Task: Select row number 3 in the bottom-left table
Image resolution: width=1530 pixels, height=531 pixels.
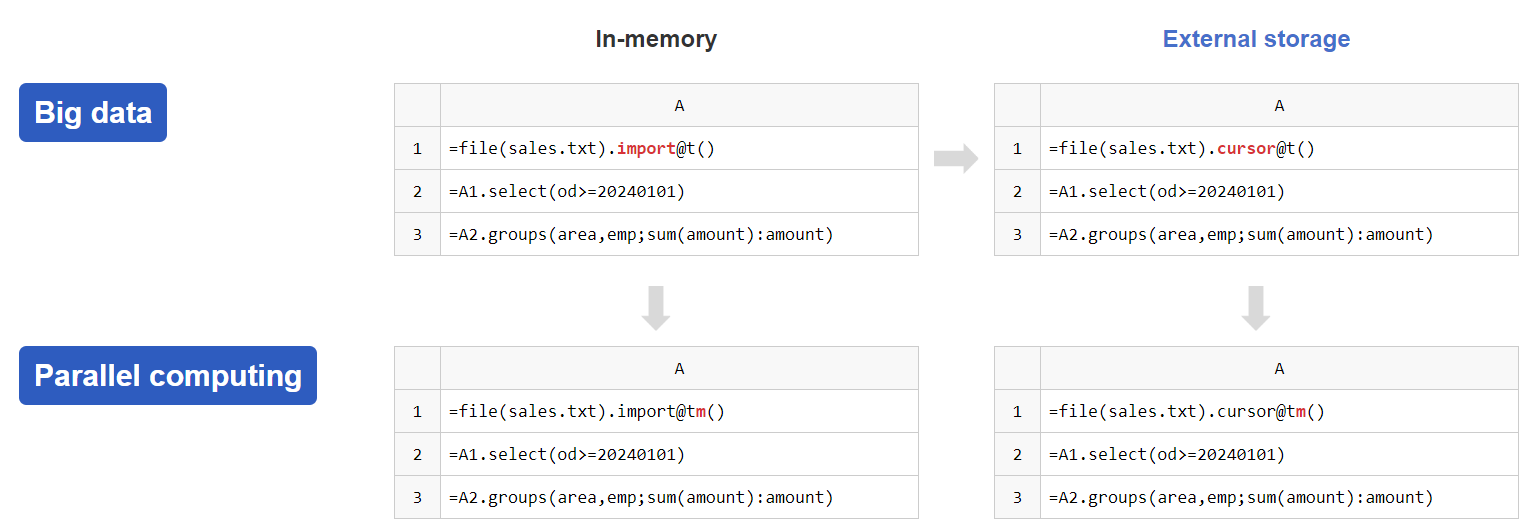Action: coord(417,497)
